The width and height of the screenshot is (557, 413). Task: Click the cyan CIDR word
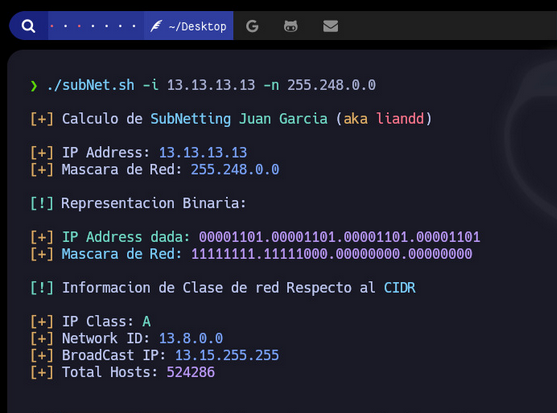[x=400, y=288]
